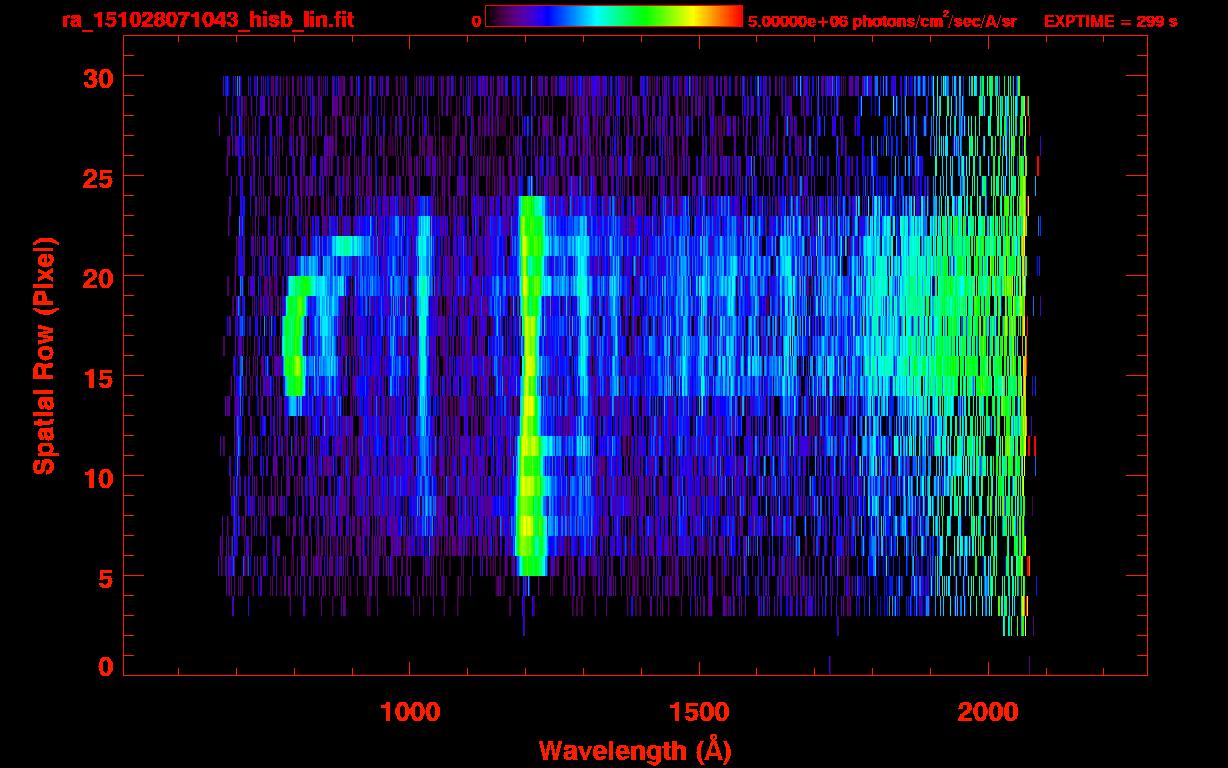Click the x-axis tick label 1000
The width and height of the screenshot is (1228, 768).
[x=410, y=712]
